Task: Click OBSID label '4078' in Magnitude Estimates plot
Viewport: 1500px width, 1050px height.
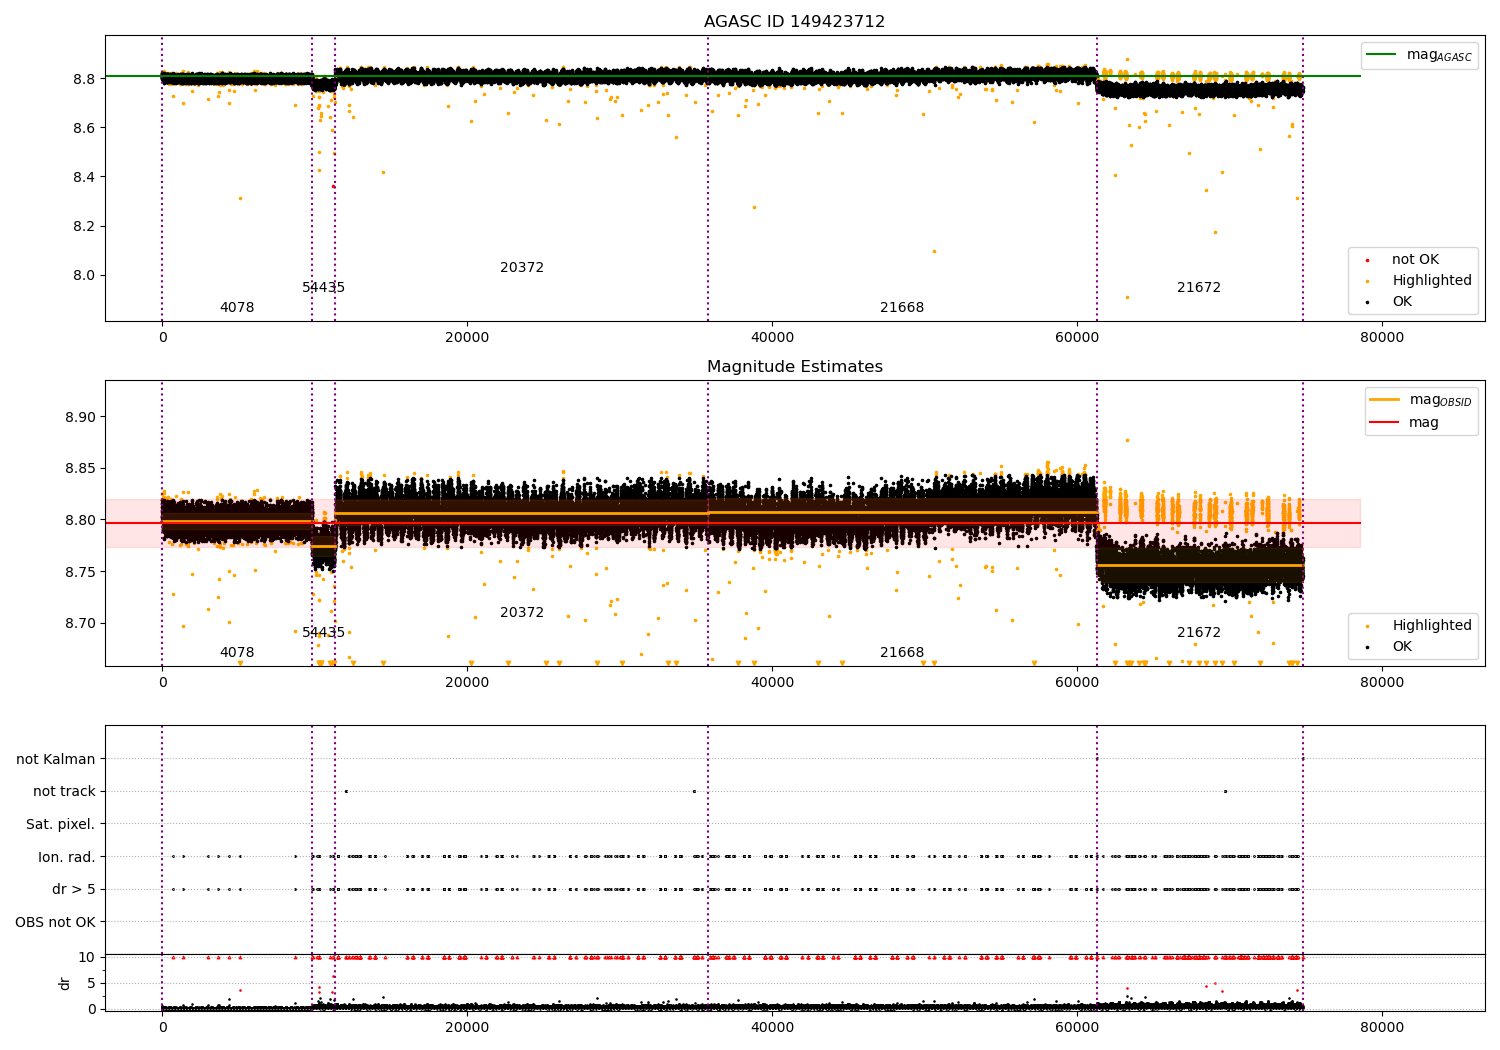Action: (237, 653)
